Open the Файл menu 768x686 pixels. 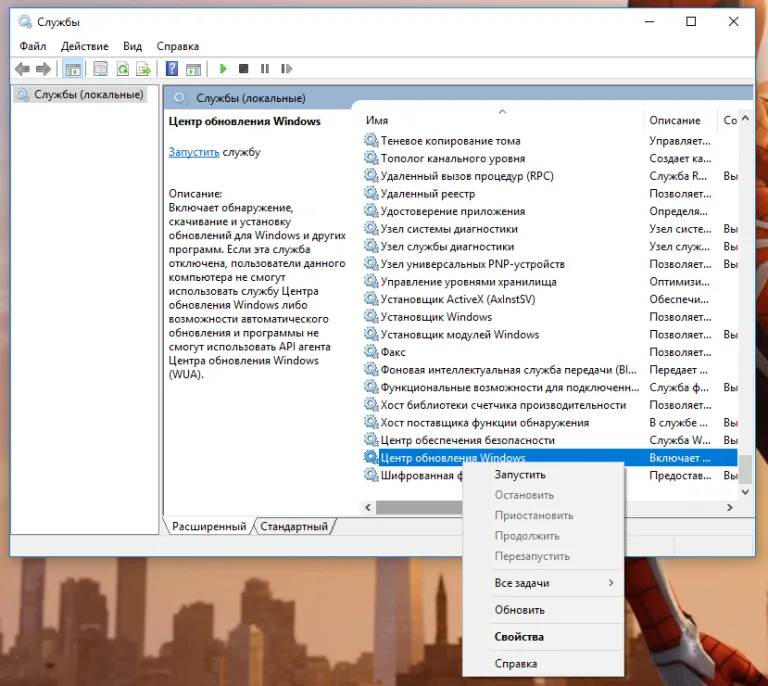point(33,46)
